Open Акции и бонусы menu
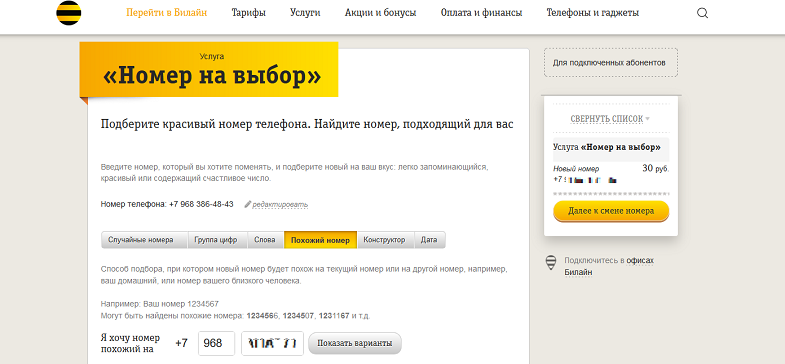 coord(380,13)
